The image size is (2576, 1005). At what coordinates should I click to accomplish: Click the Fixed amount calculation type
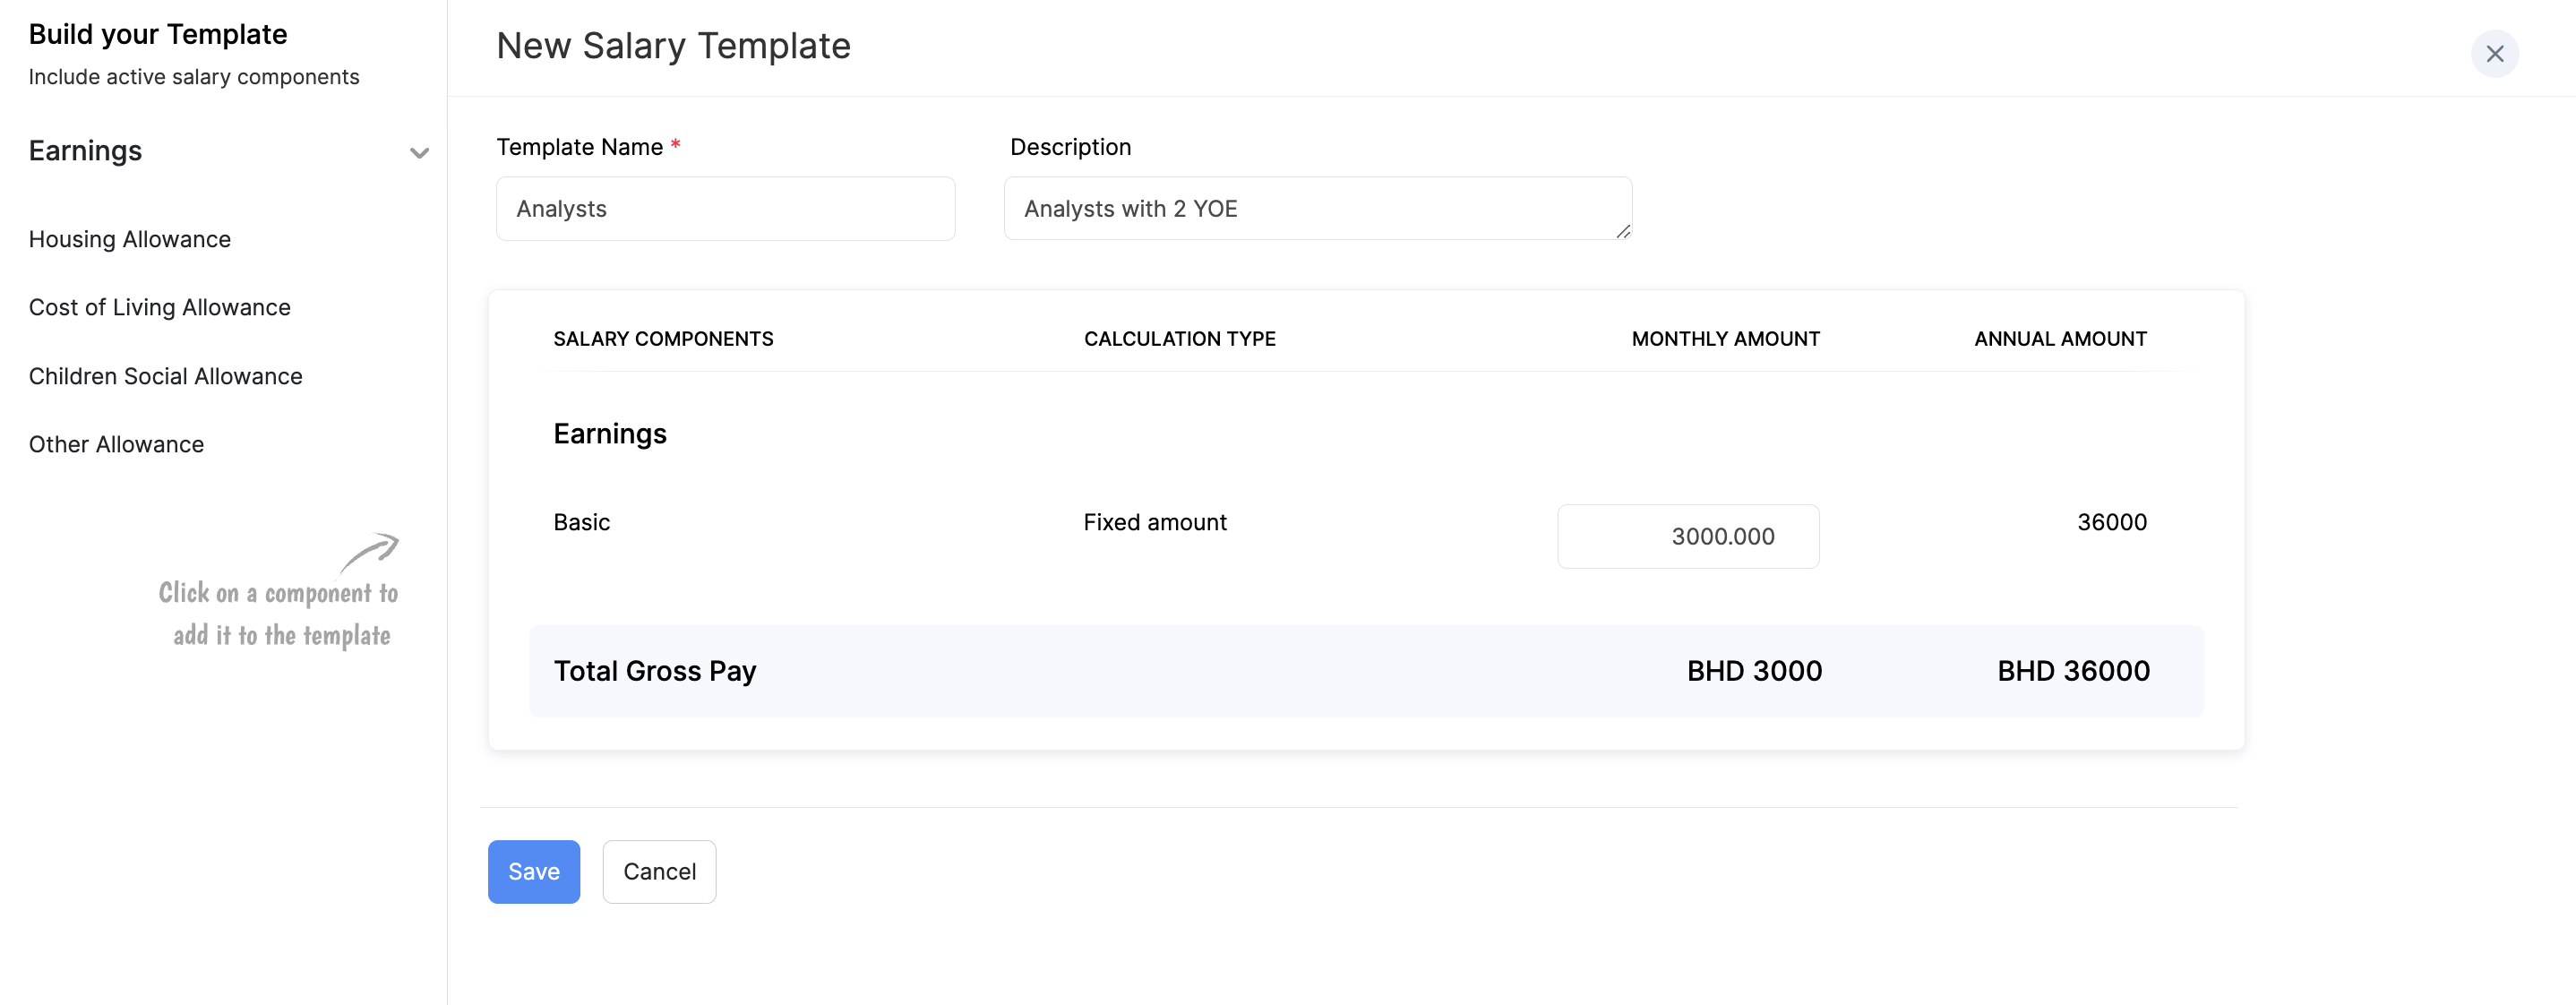point(1154,521)
